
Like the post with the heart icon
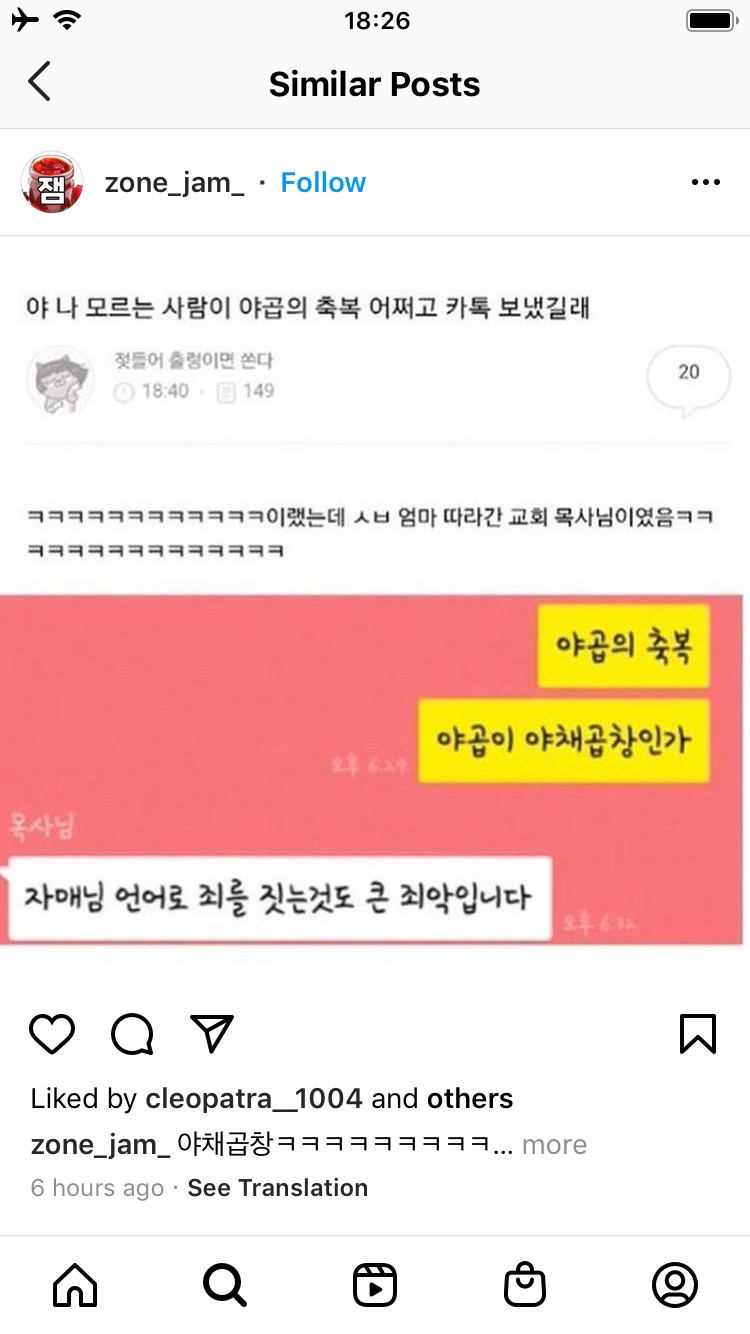pyautogui.click(x=52, y=1034)
